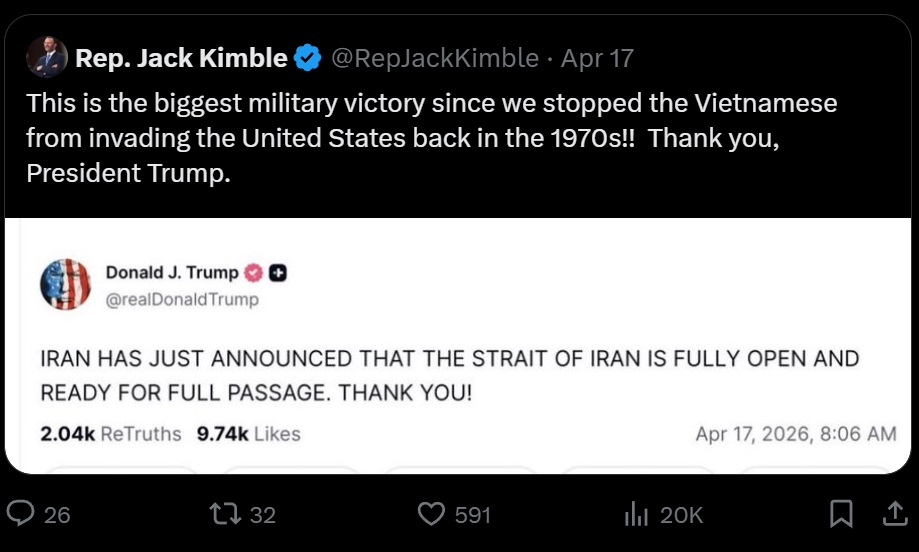Click the red verified badge beside Donald J. Trump
919x552 pixels.
point(254,273)
